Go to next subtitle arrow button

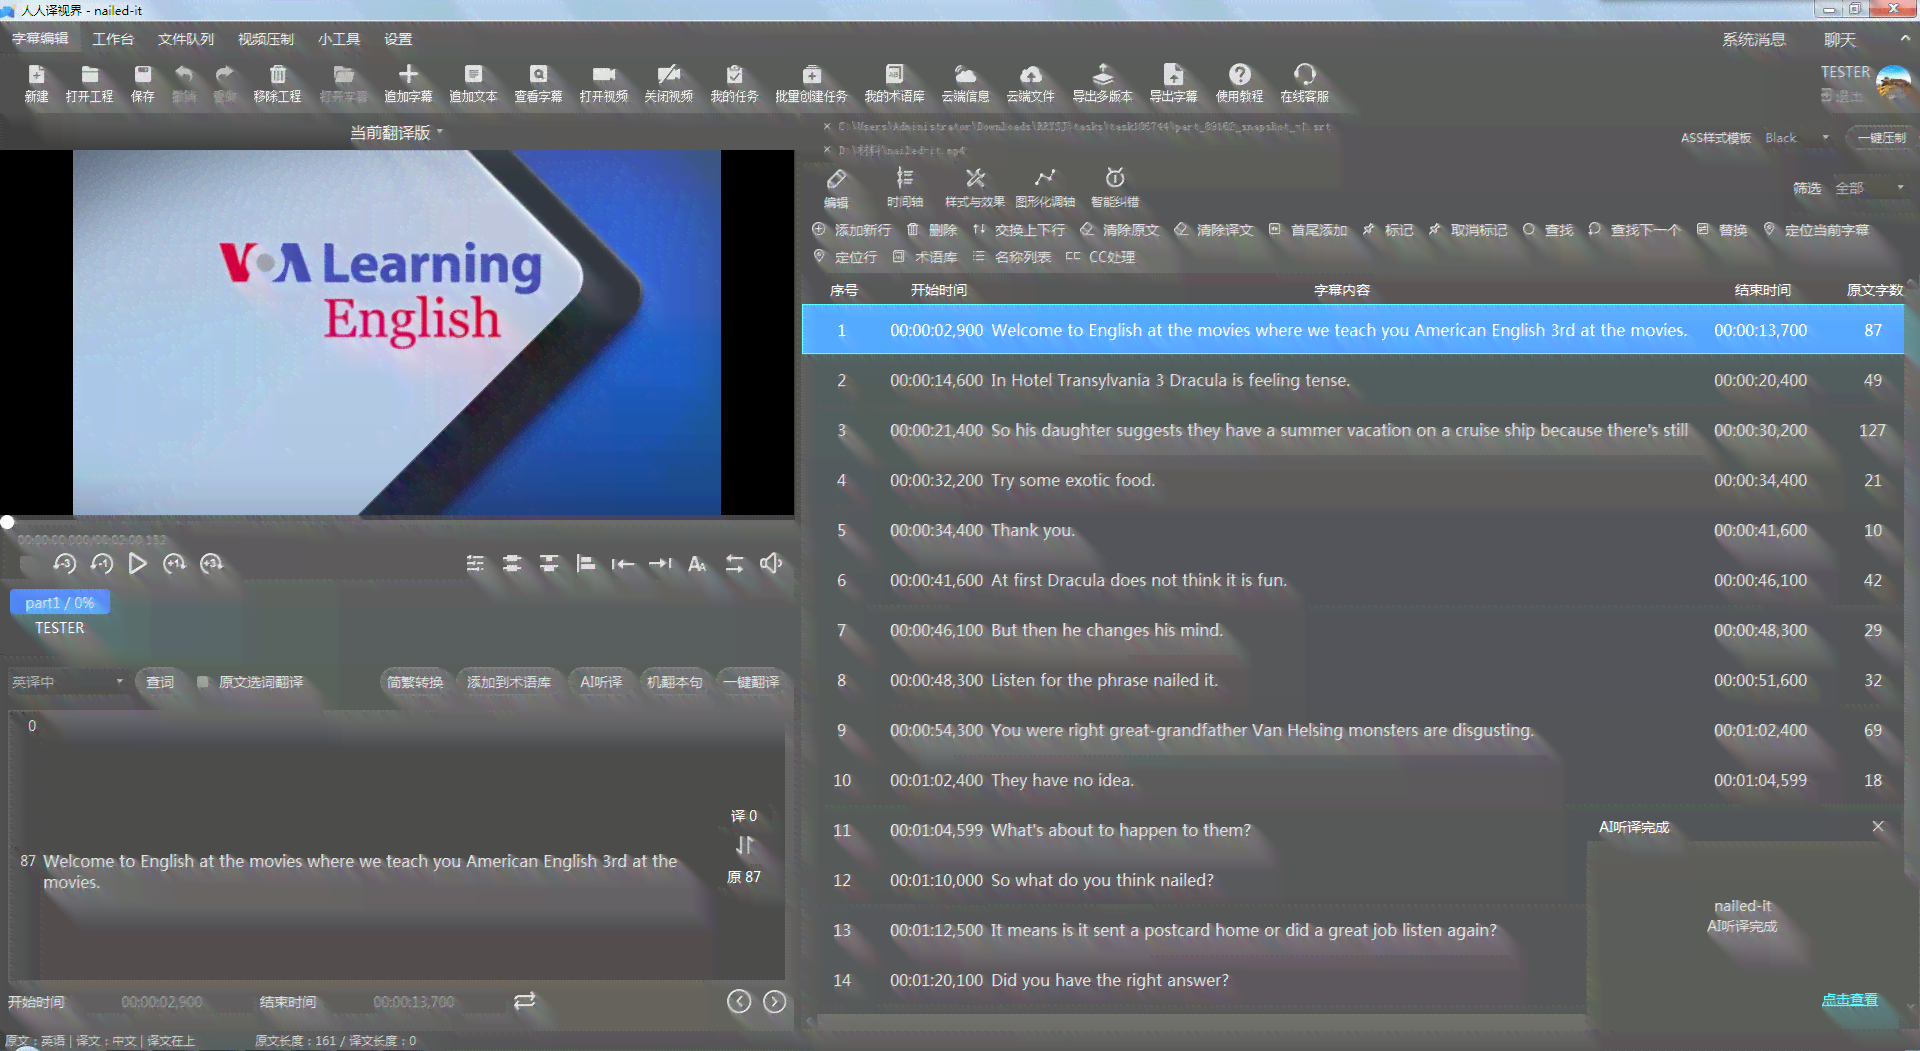point(775,1001)
